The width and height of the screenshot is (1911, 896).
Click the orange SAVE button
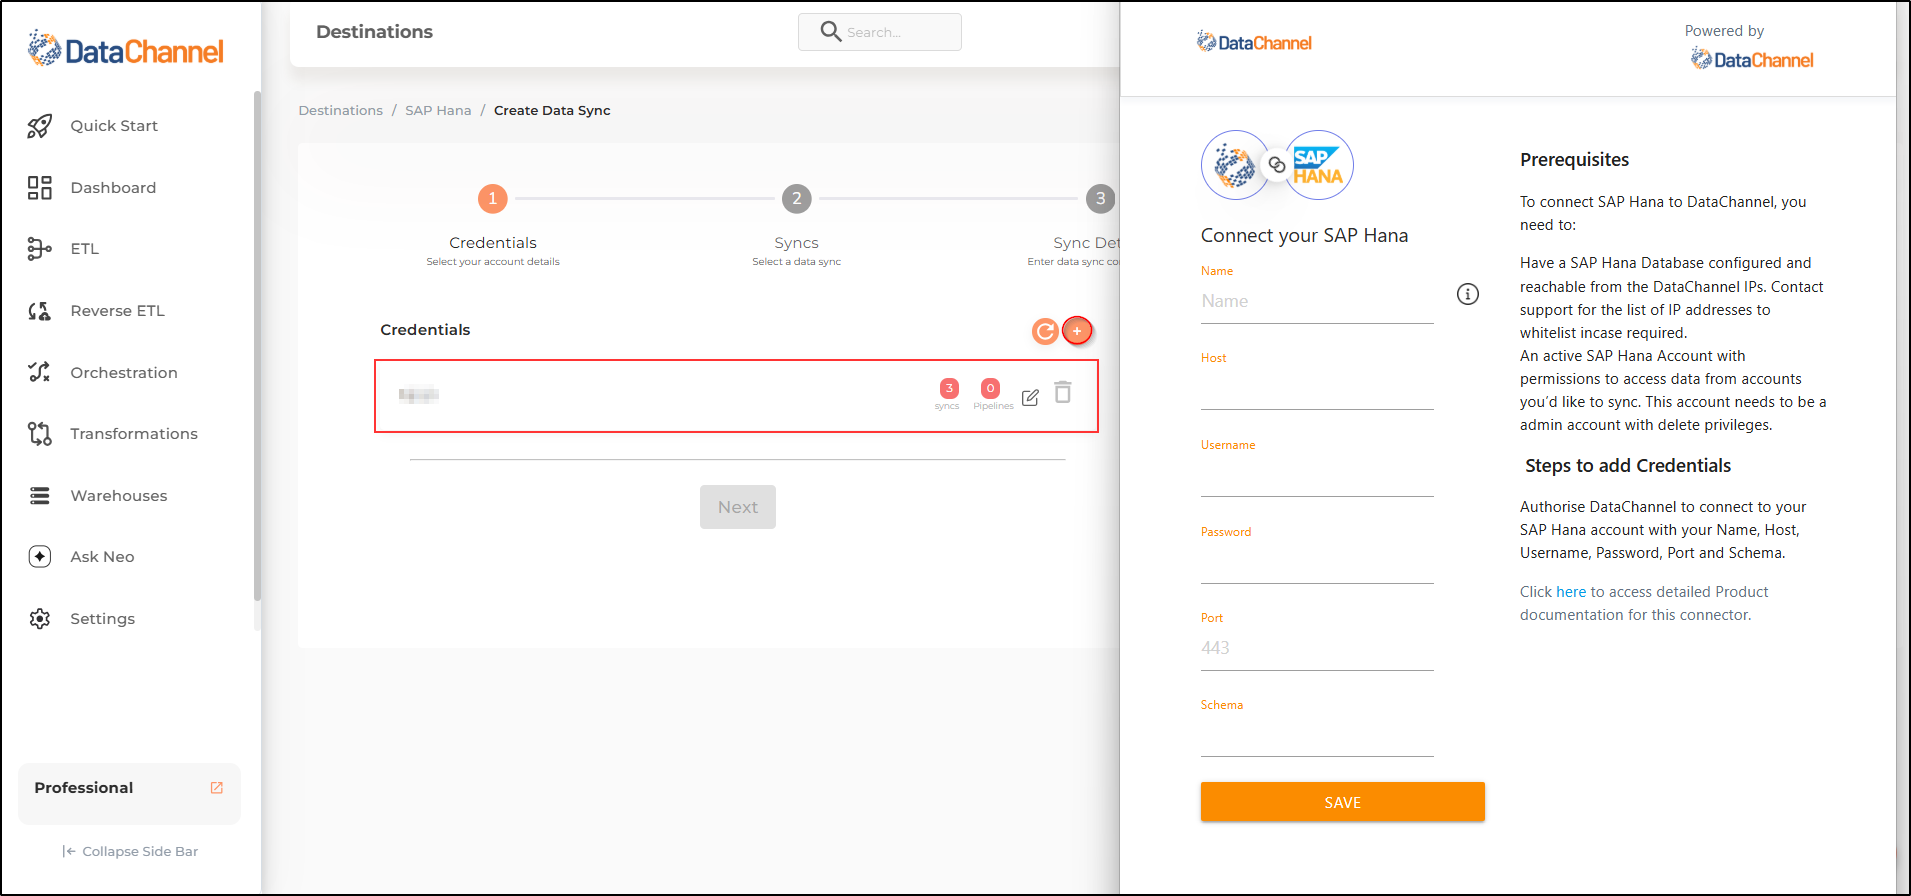(x=1342, y=802)
